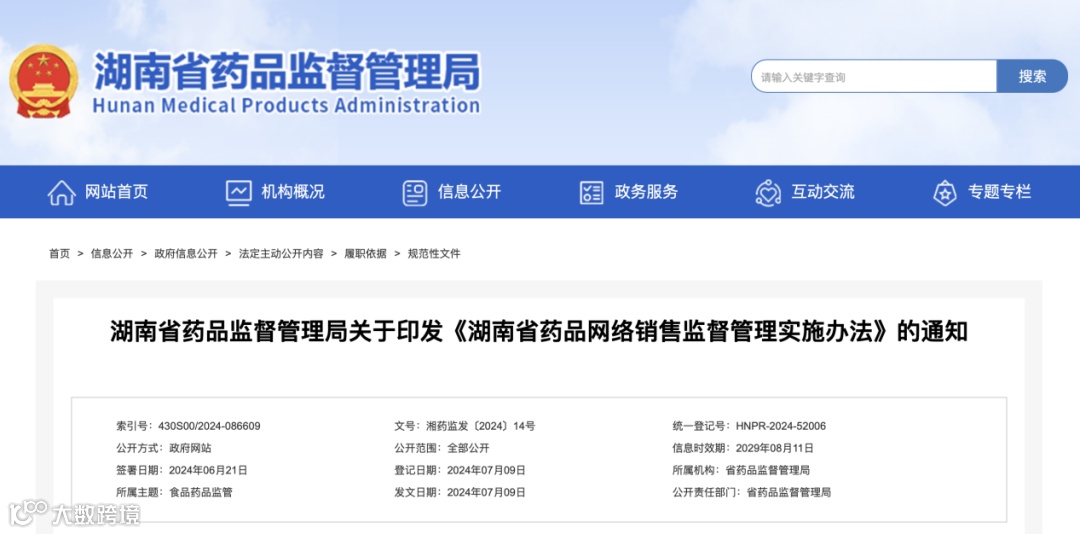Click the site title 湖南省药品监督管理局
The image size is (1080, 534).
(287, 72)
